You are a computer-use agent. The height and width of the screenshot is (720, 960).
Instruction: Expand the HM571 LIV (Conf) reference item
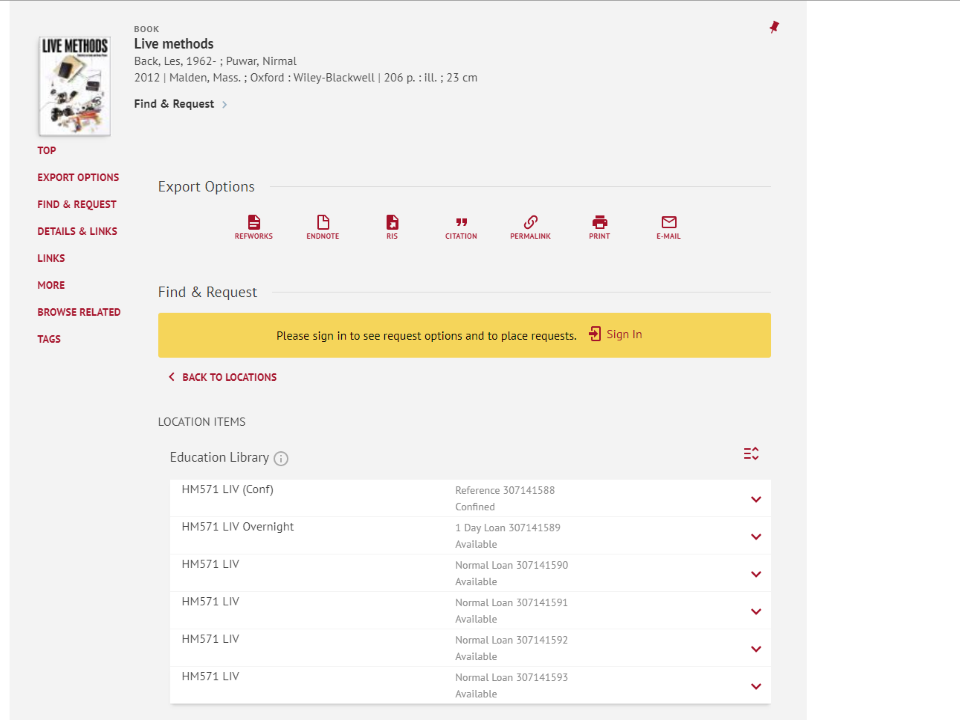point(756,499)
